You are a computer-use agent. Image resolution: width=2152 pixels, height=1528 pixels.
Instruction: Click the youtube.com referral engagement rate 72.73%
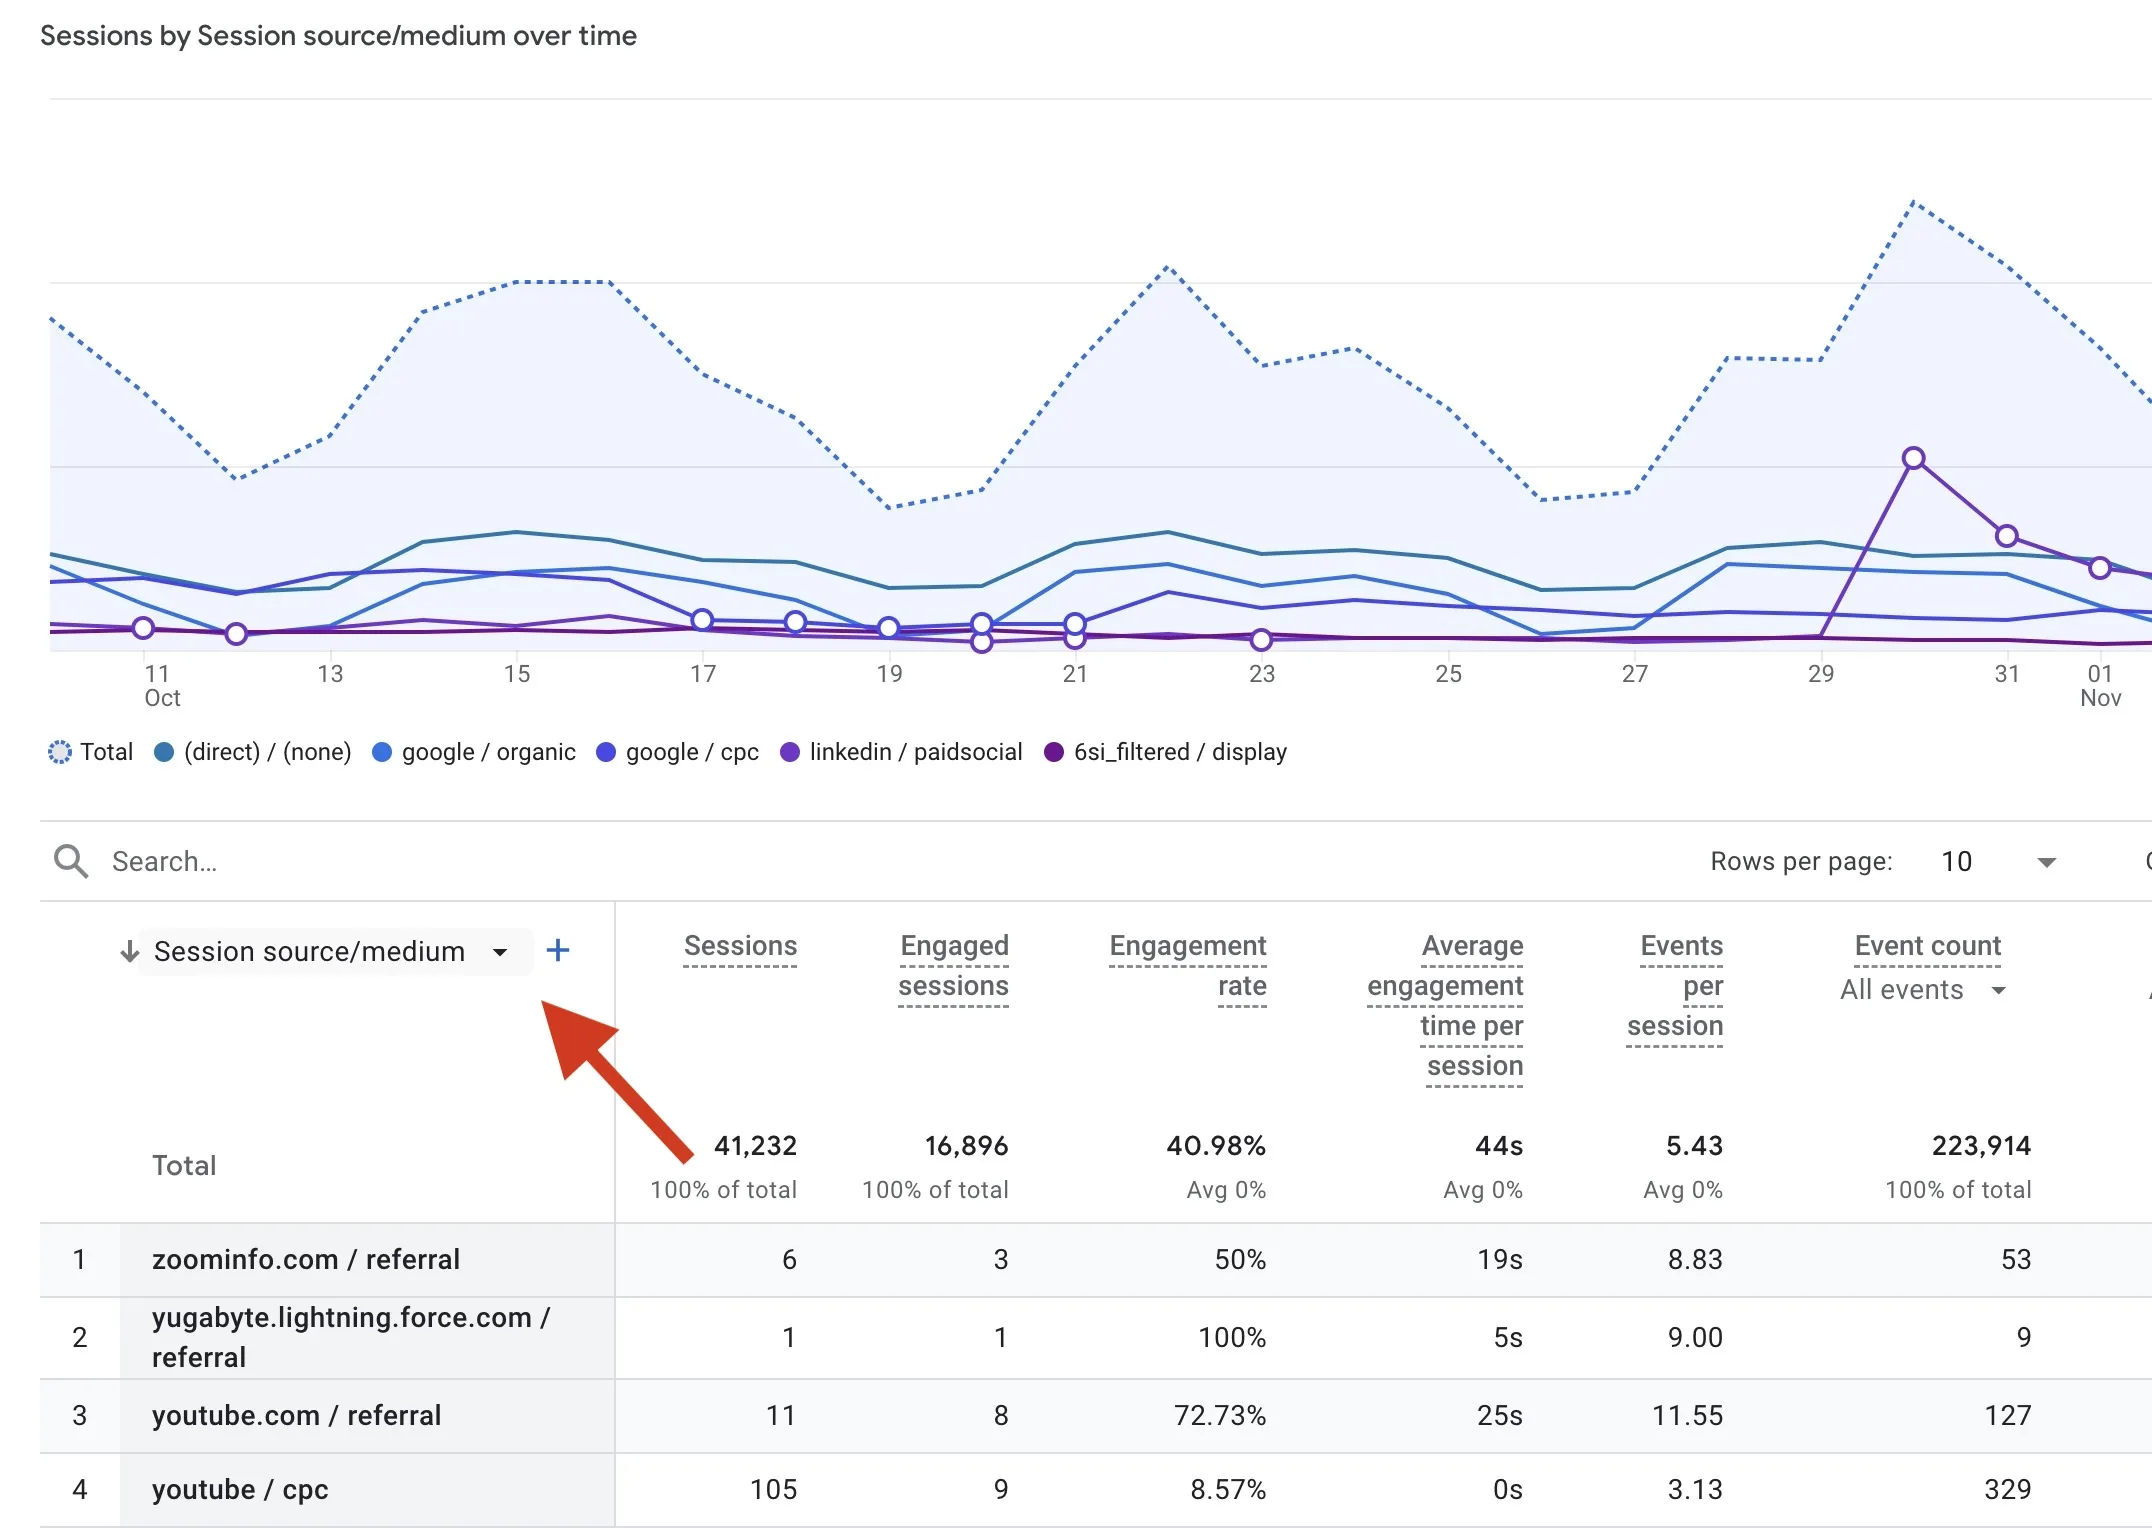coord(1220,1415)
